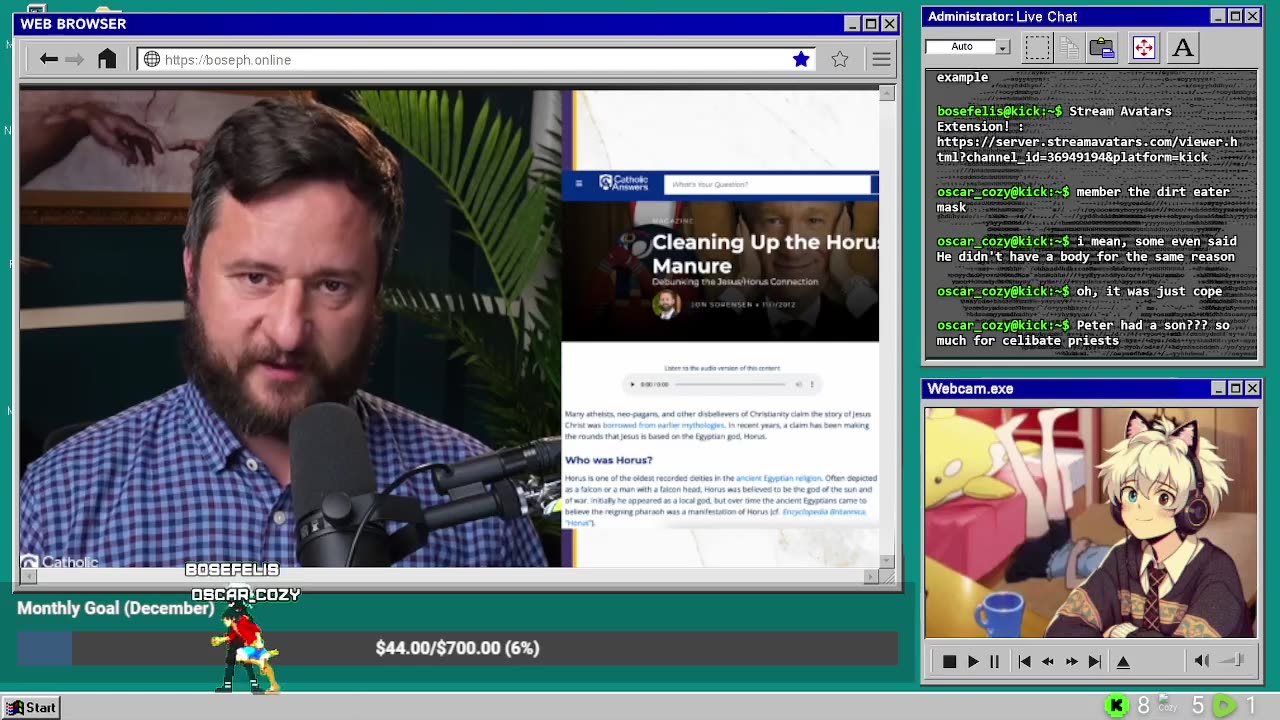The width and height of the screenshot is (1280, 720).
Task: Click the green Rumble play icon in tray
Action: [x=1224, y=706]
